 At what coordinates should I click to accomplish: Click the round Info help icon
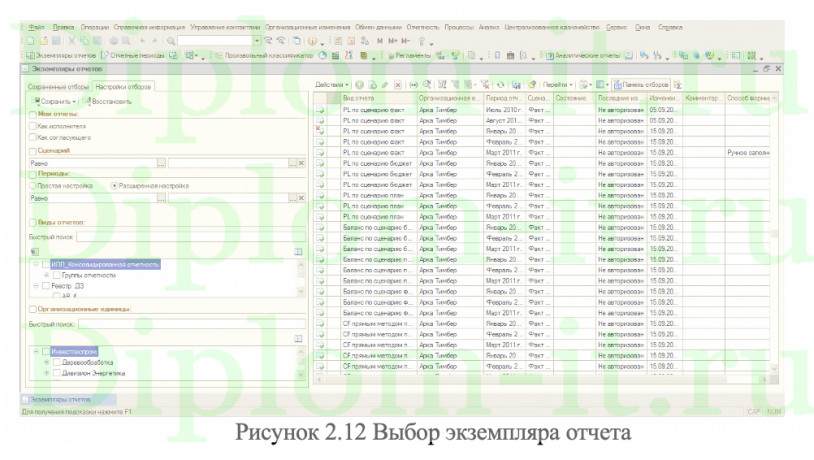click(x=312, y=41)
